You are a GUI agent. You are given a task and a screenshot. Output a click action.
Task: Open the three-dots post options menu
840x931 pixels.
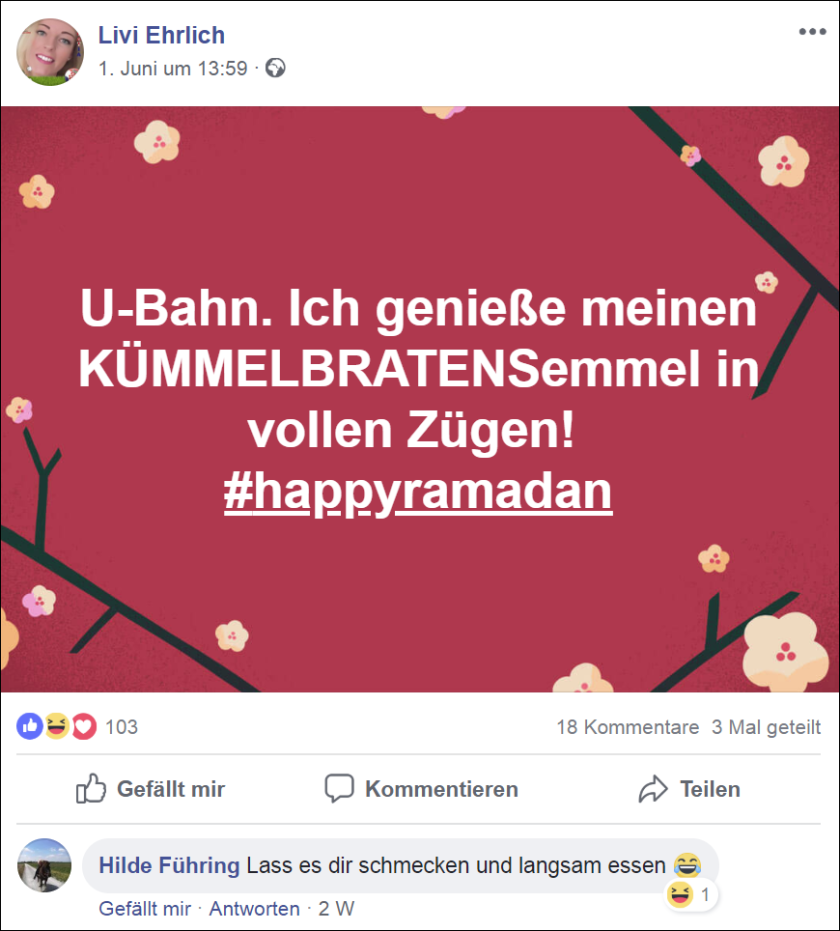pos(812,31)
